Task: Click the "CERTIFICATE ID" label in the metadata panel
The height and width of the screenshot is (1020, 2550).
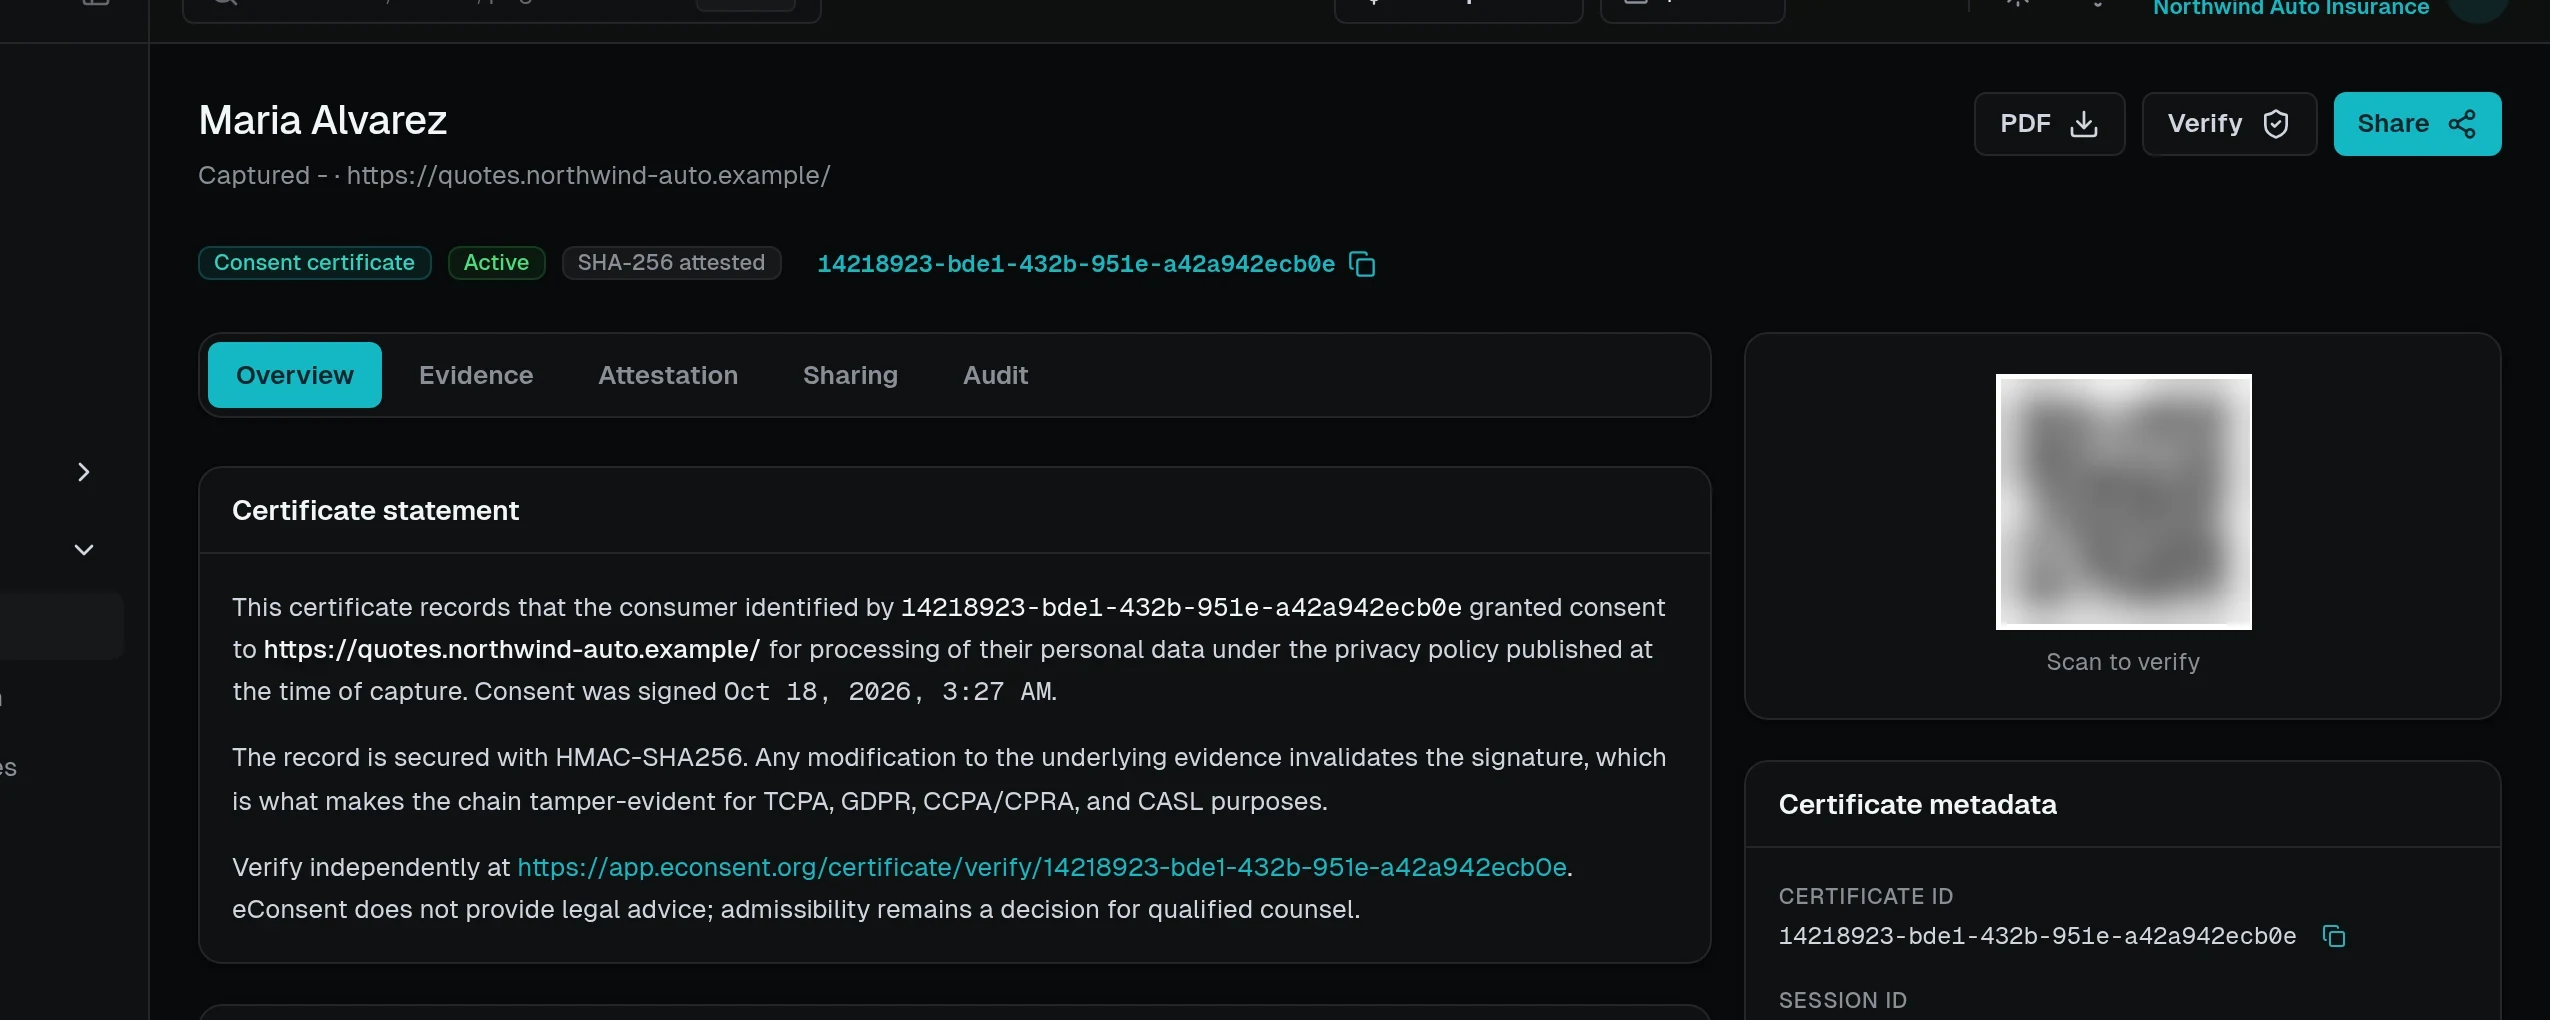Action: click(1865, 896)
